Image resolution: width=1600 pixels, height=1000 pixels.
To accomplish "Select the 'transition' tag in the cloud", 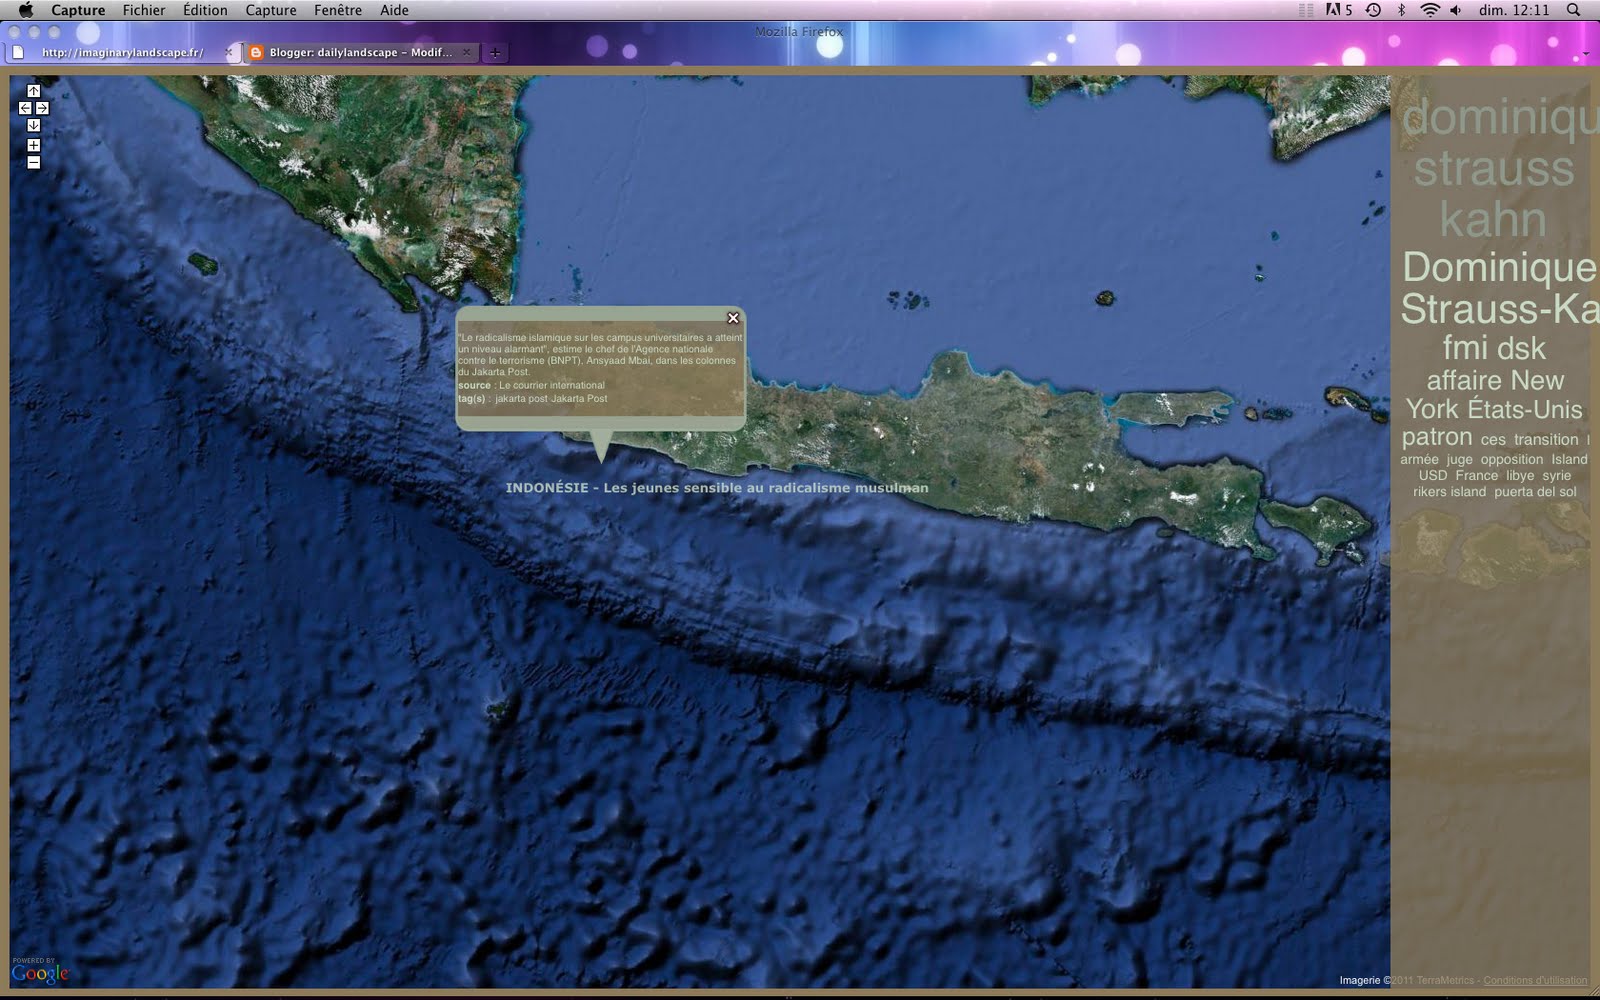I will click(x=1546, y=440).
